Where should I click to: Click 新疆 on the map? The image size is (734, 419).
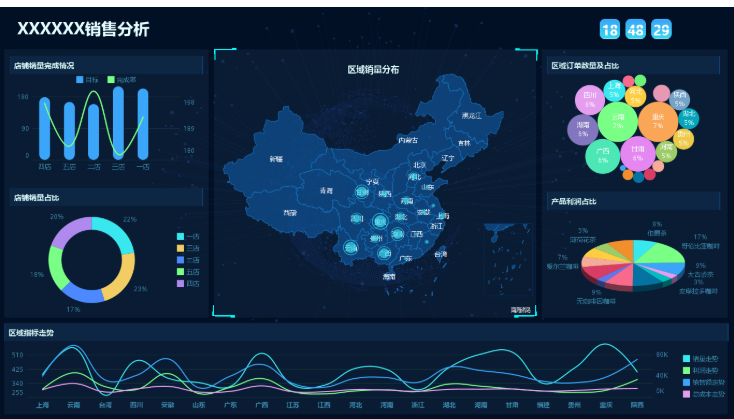276,159
